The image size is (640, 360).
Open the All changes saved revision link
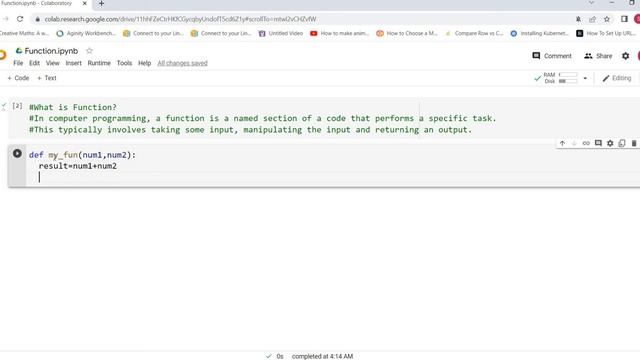click(x=182, y=63)
